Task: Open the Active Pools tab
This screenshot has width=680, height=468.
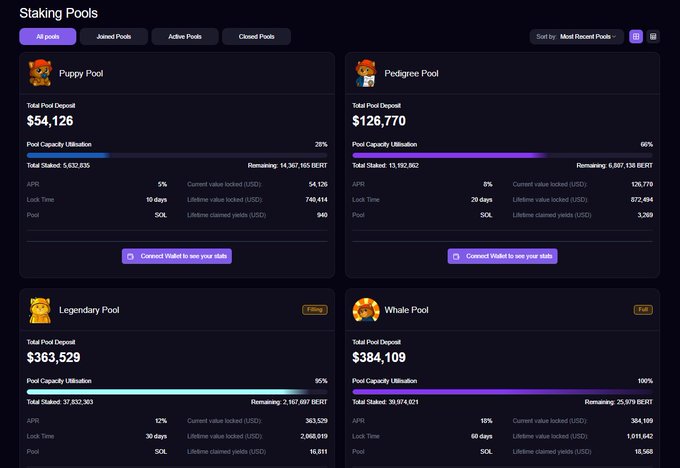Action: point(185,36)
